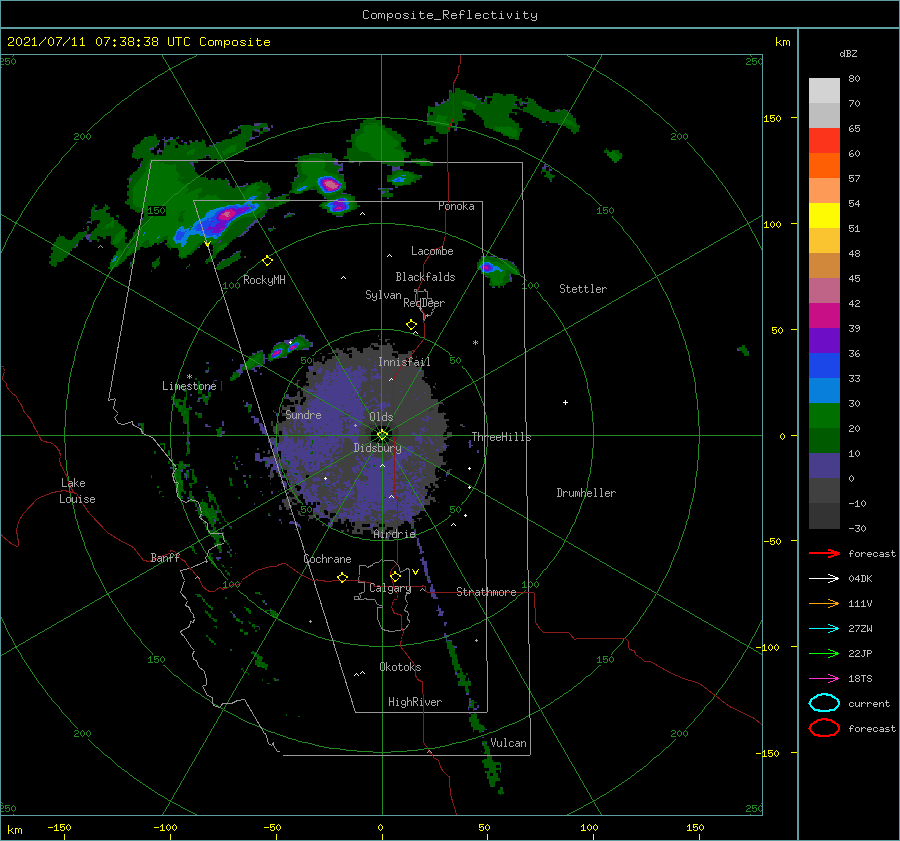Click the Ponoka city label

(456, 206)
